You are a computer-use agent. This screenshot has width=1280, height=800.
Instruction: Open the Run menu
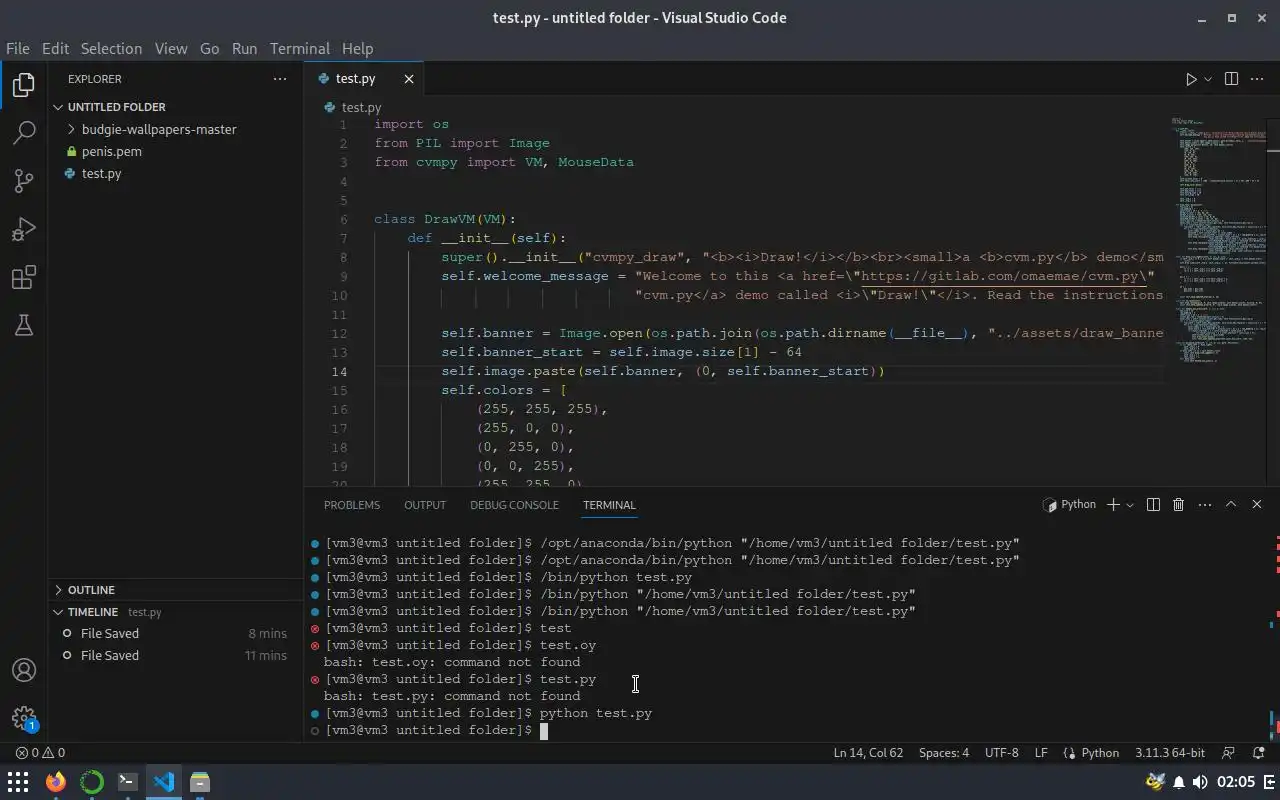pos(244,48)
